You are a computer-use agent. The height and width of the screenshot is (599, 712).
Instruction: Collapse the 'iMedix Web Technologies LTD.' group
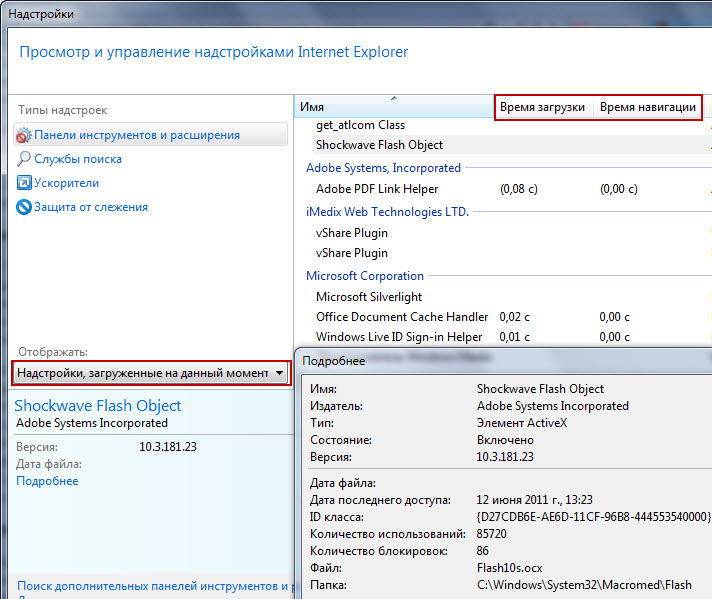tap(387, 212)
